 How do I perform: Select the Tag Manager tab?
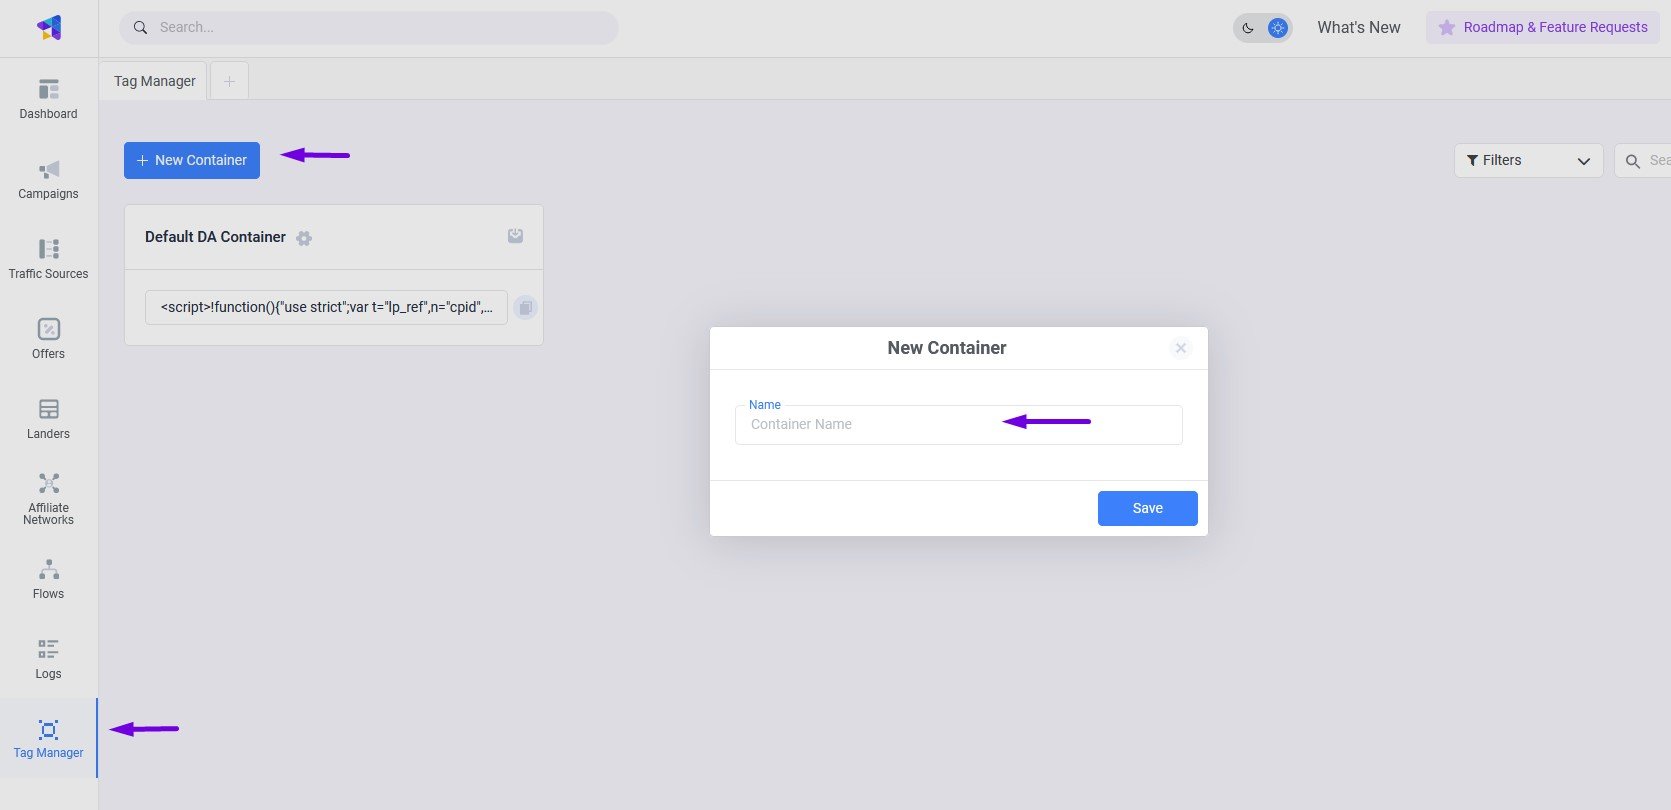tap(154, 81)
